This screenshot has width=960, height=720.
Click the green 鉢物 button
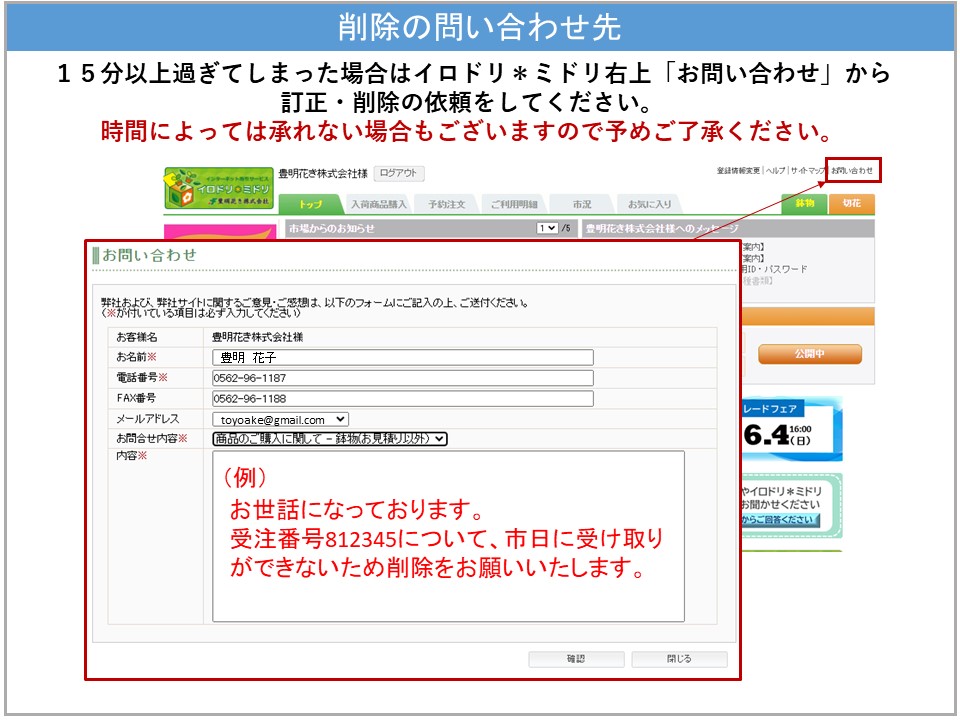point(805,203)
